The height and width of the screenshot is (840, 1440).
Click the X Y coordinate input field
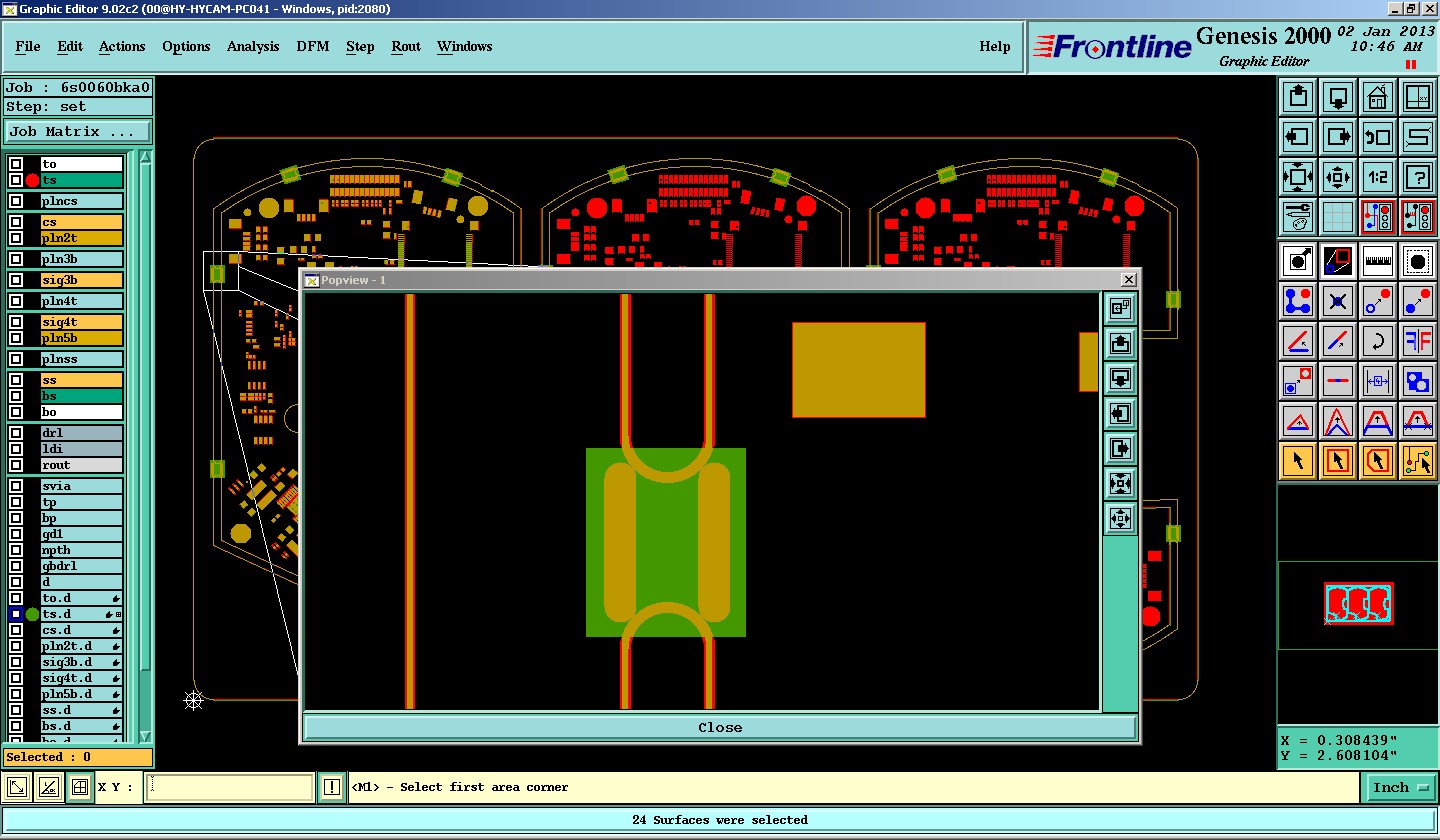(229, 787)
